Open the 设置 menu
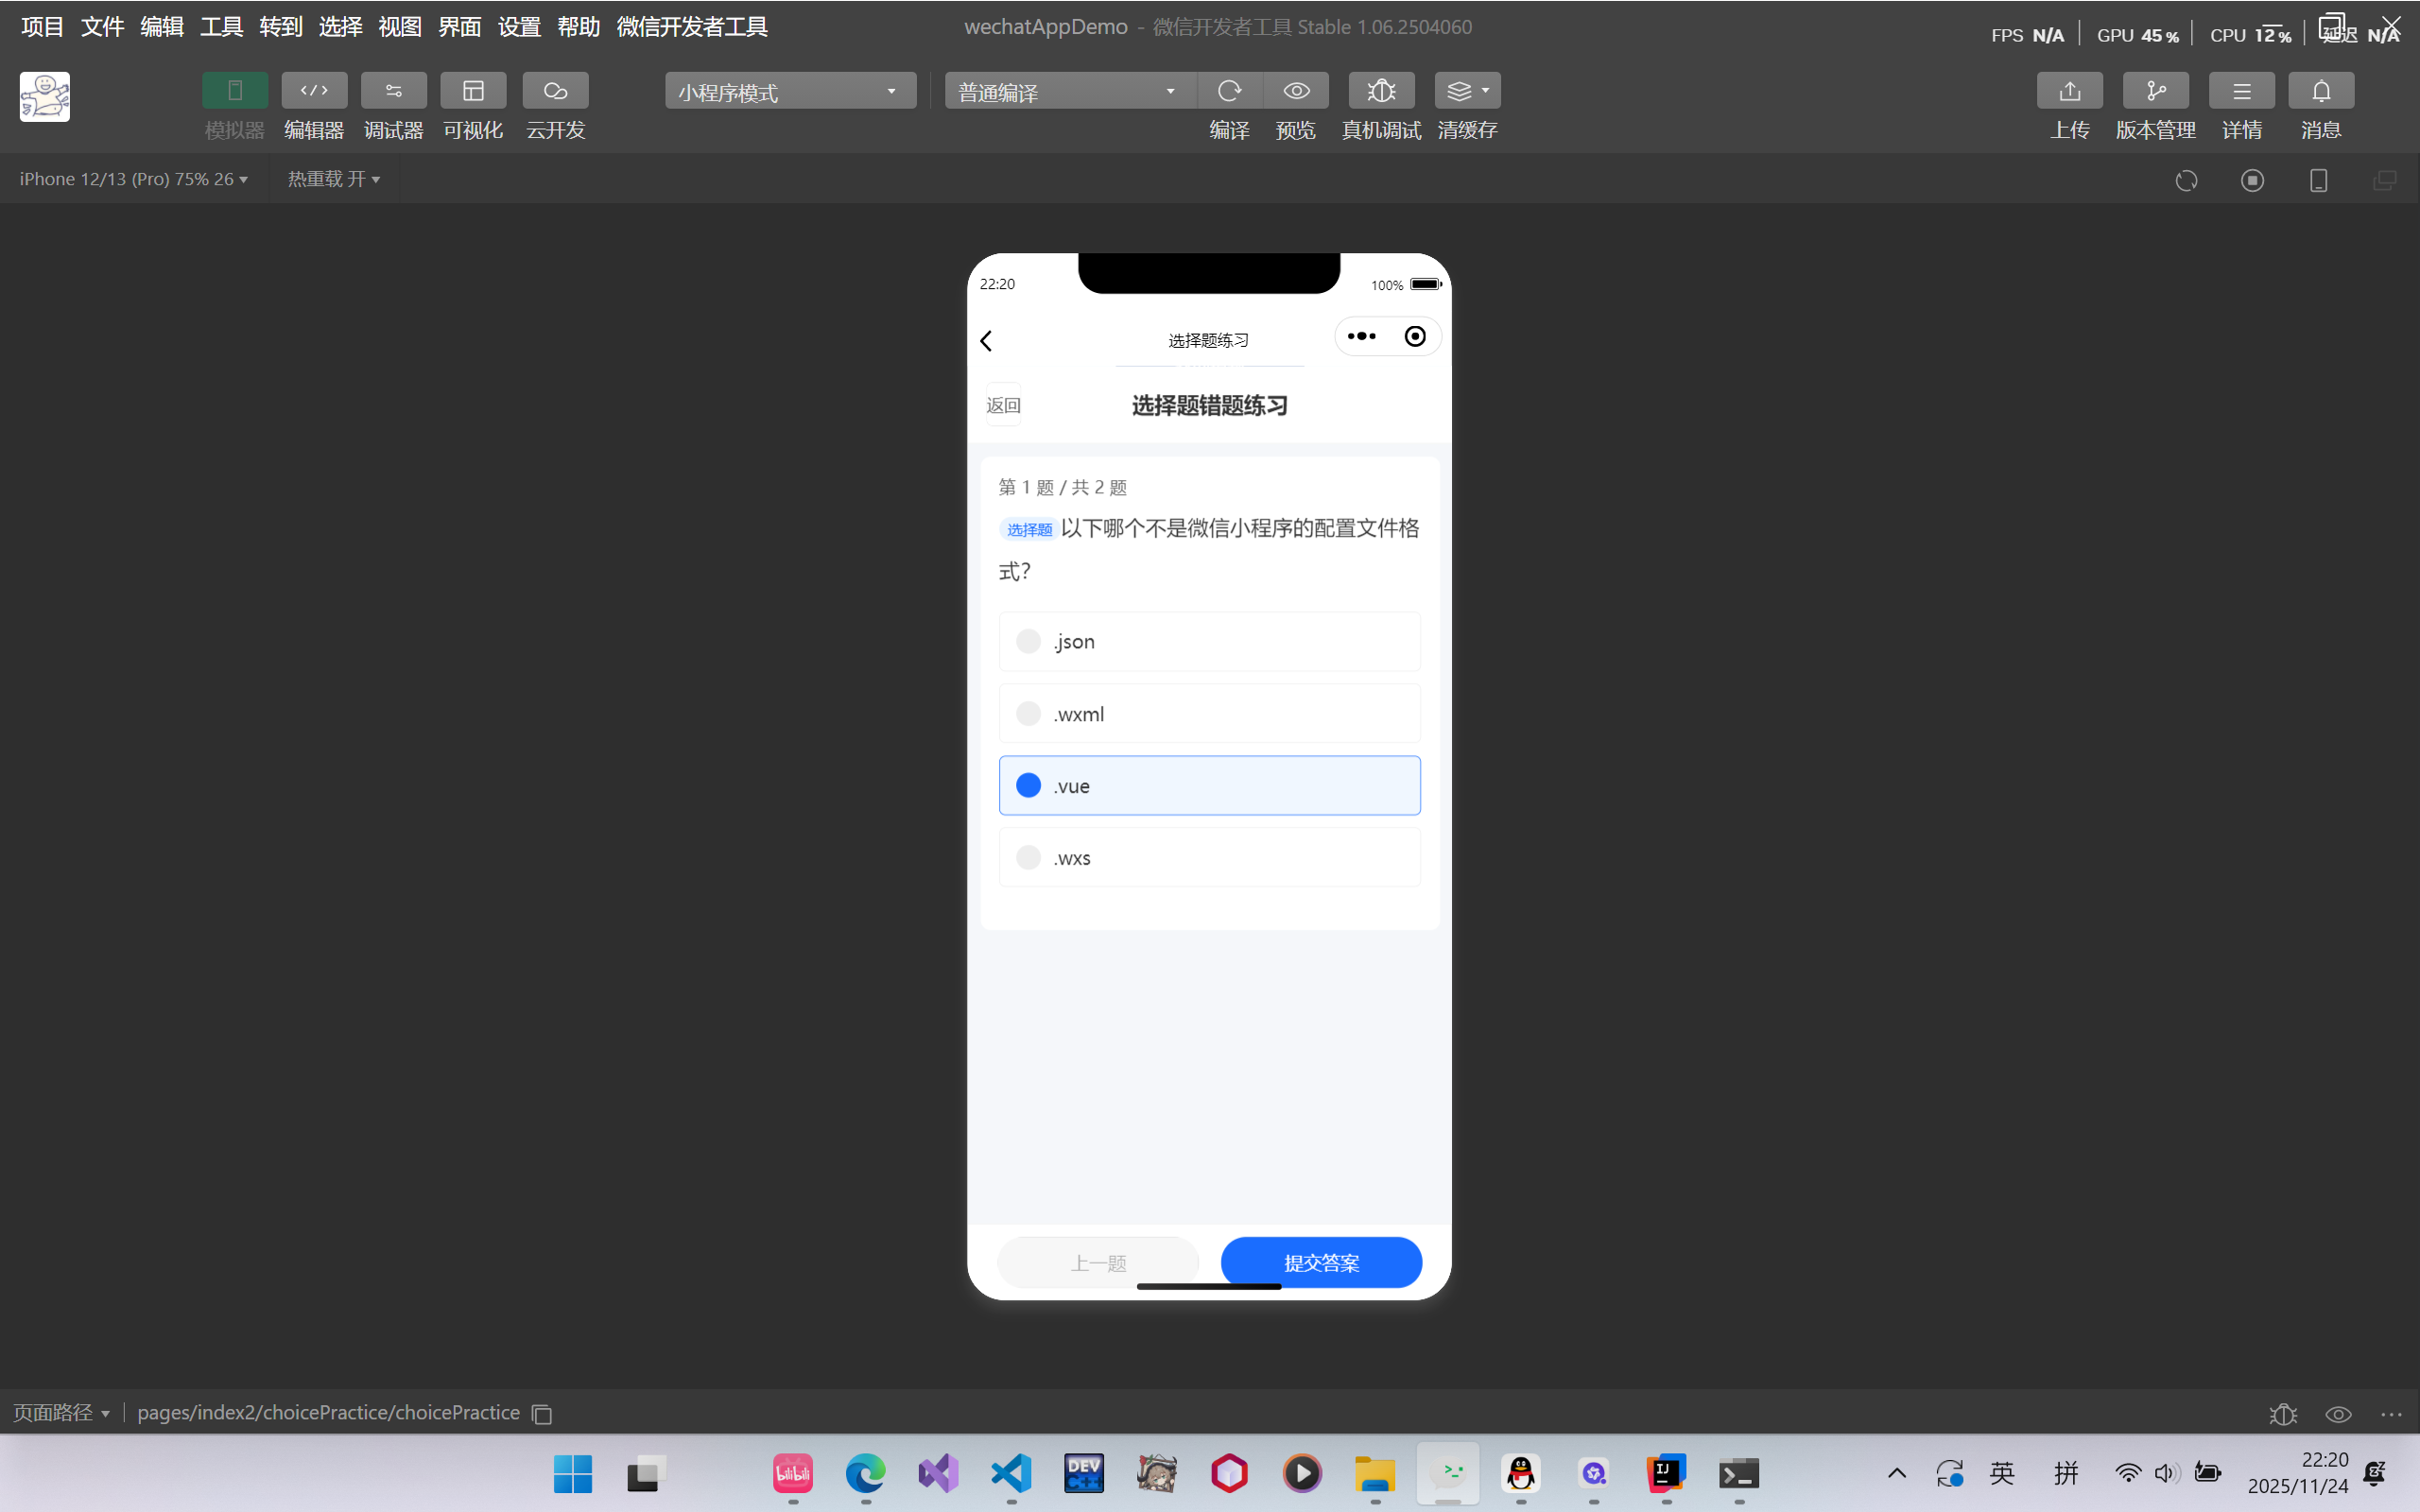The width and height of the screenshot is (2420, 1512). click(519, 27)
